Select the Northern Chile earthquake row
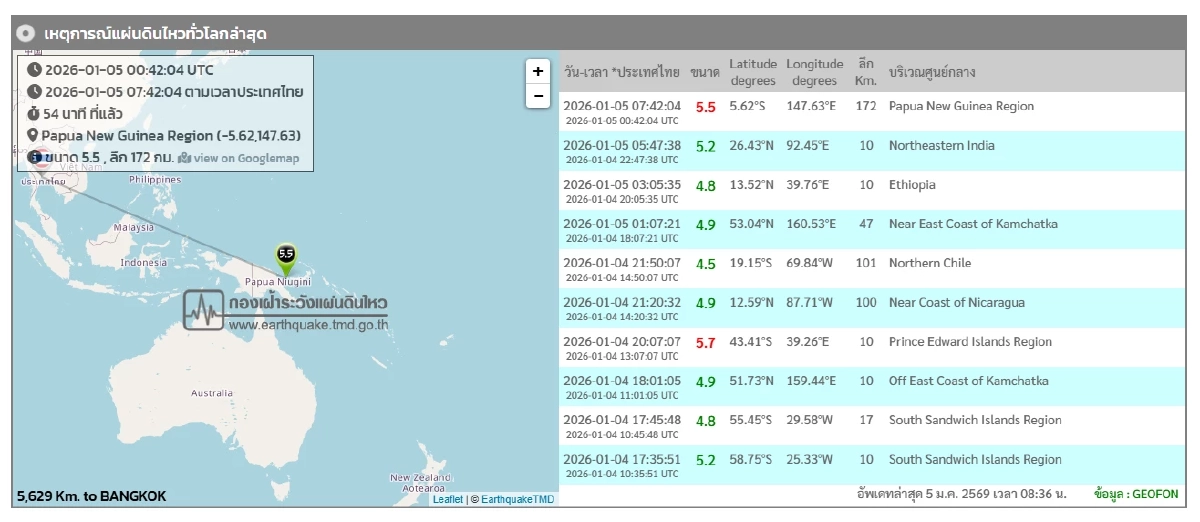 pyautogui.click(x=870, y=269)
